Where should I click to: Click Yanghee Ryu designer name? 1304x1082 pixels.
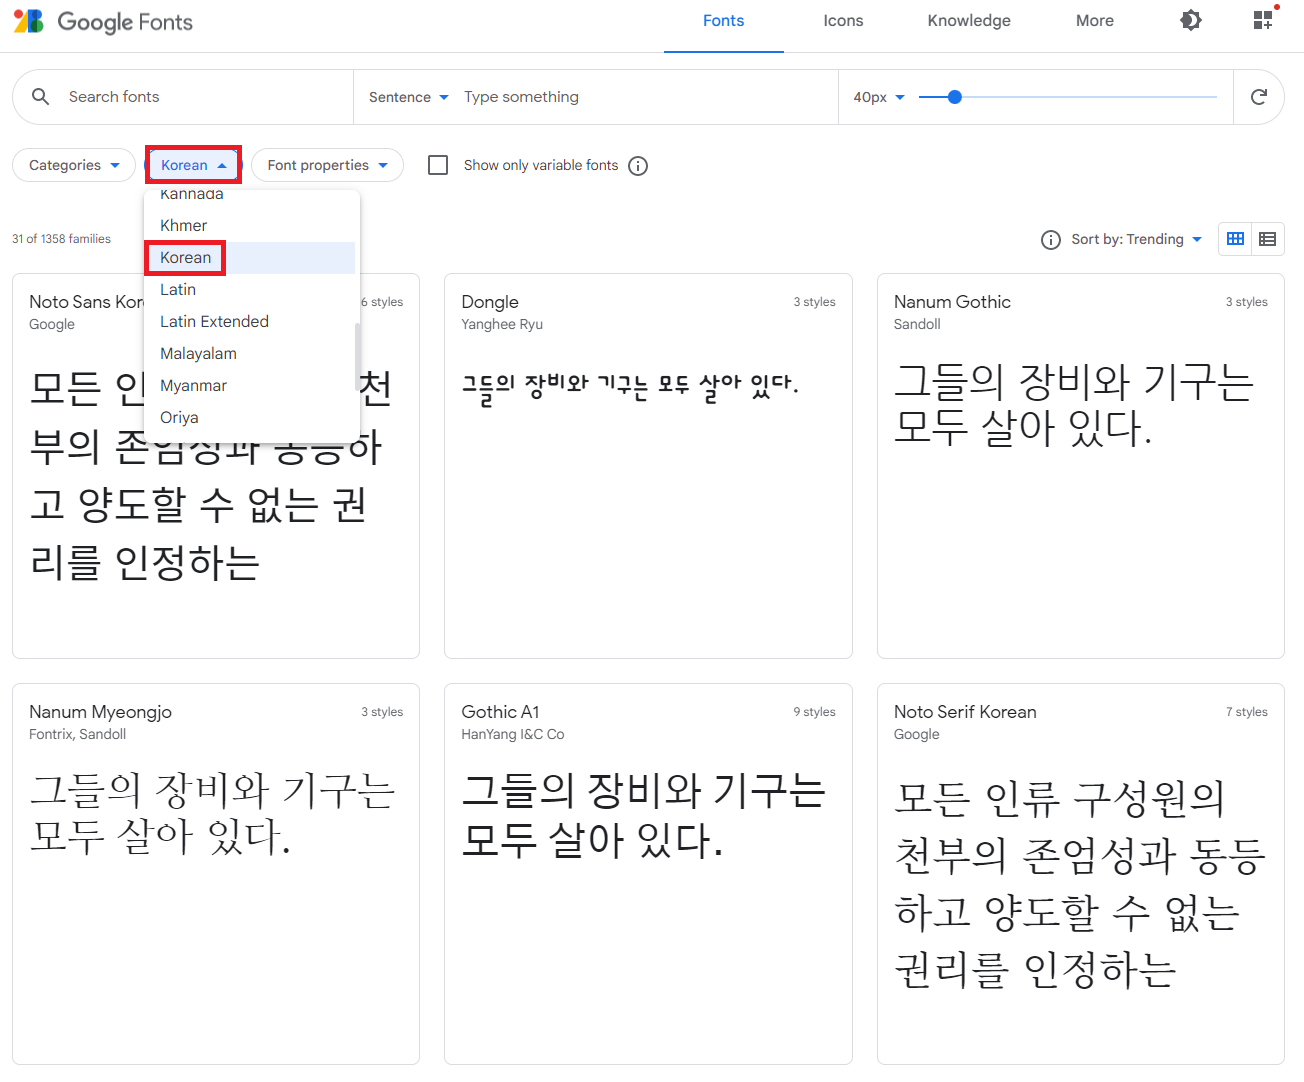pyautogui.click(x=502, y=324)
